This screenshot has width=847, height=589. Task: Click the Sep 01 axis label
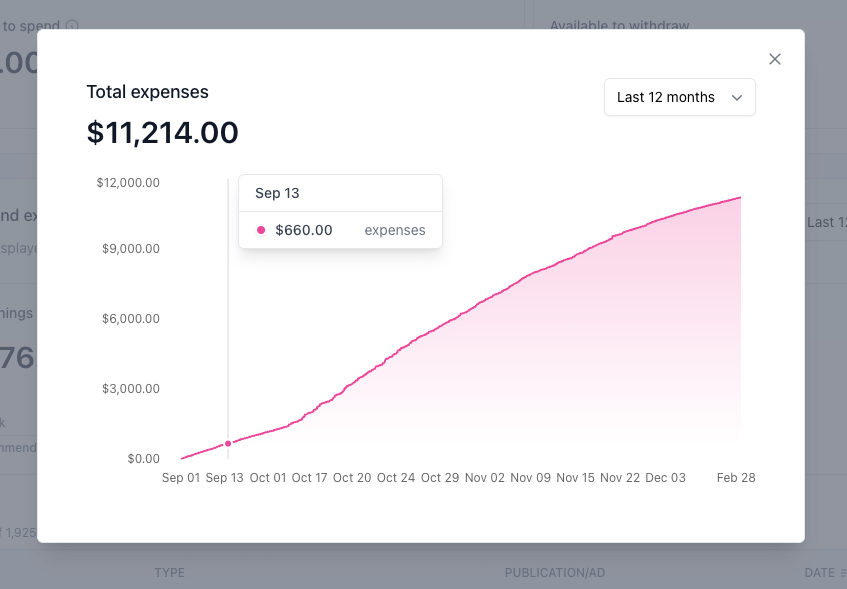[181, 478]
